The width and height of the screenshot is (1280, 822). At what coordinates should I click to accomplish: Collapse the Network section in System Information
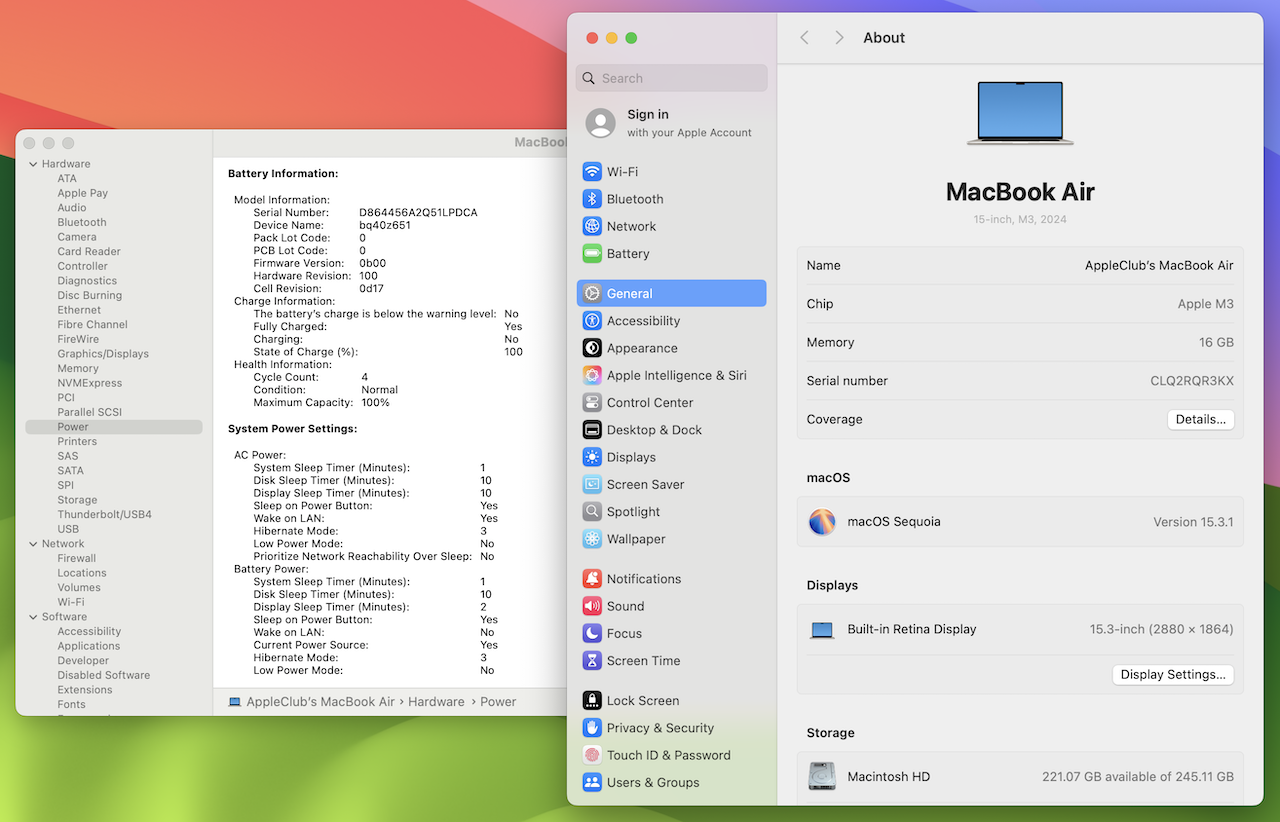click(x=33, y=544)
